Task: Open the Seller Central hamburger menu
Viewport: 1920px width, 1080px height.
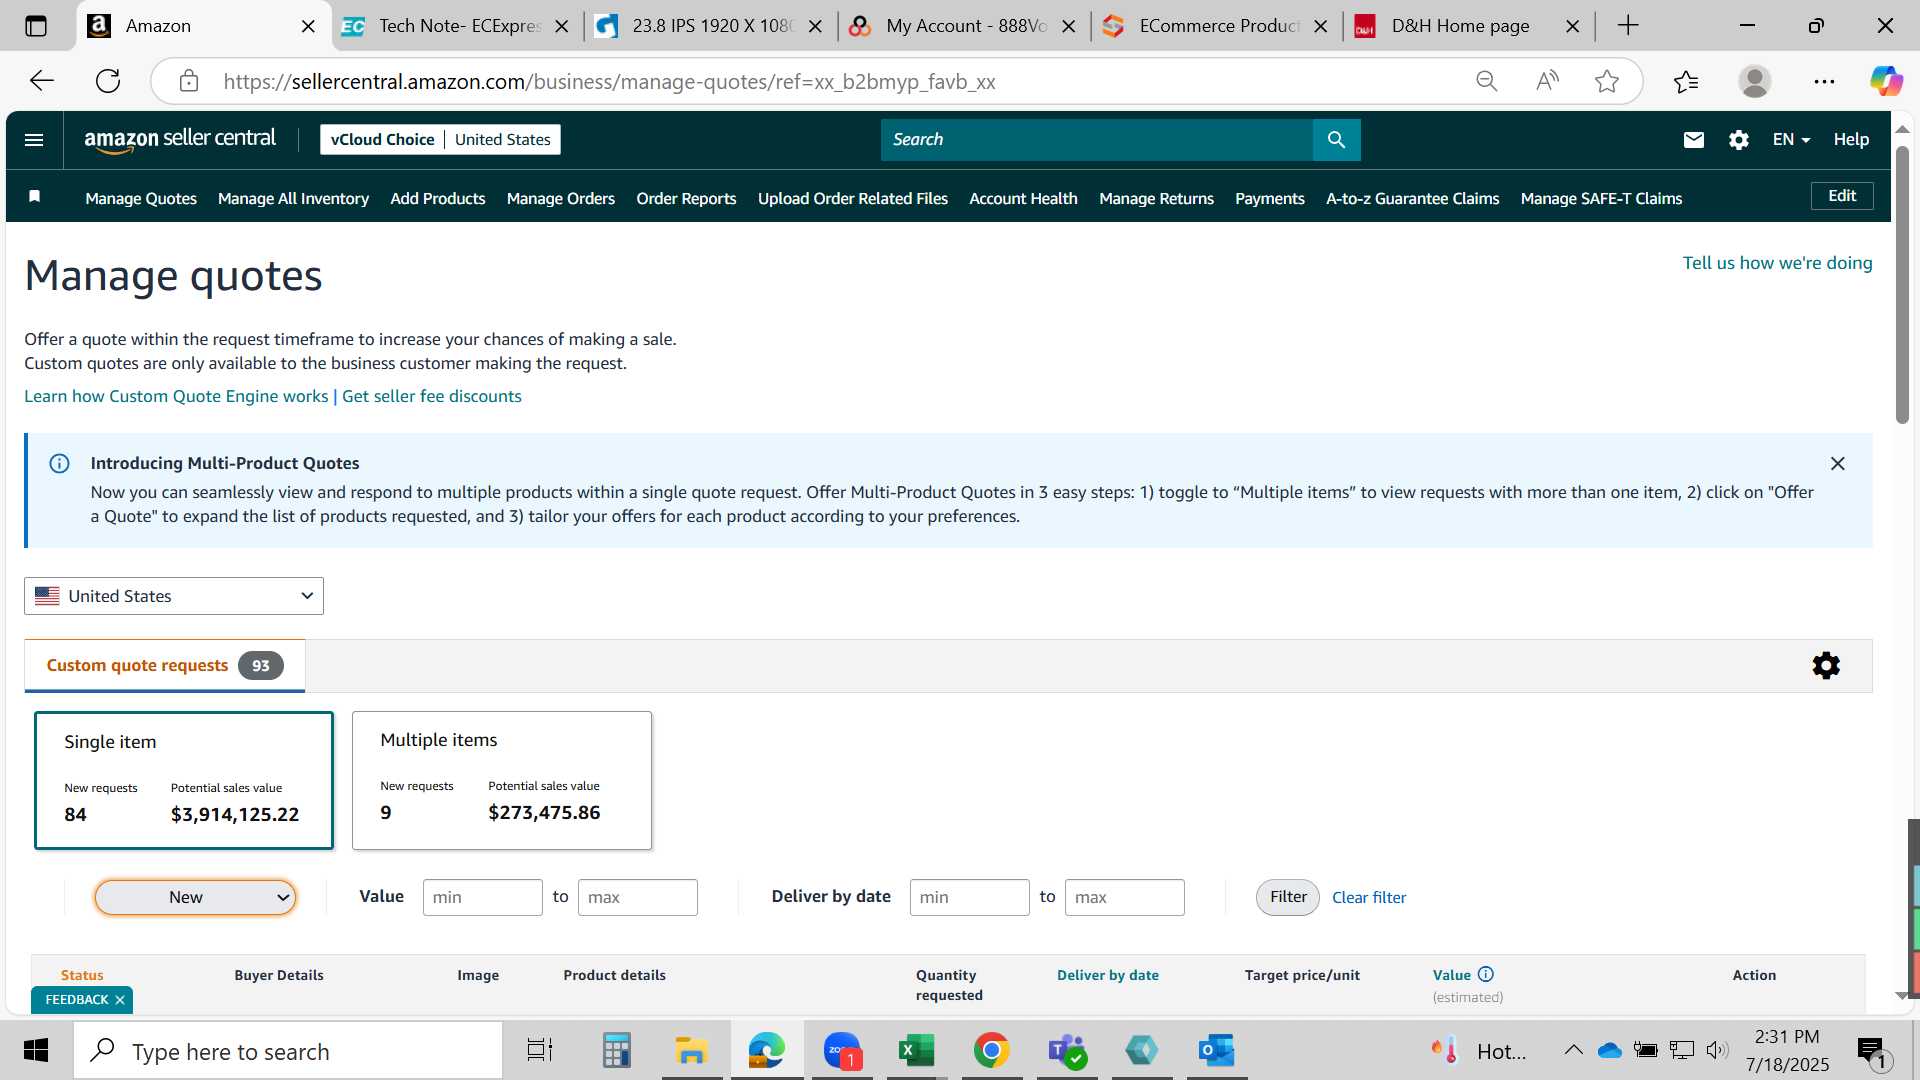Action: pyautogui.click(x=34, y=140)
